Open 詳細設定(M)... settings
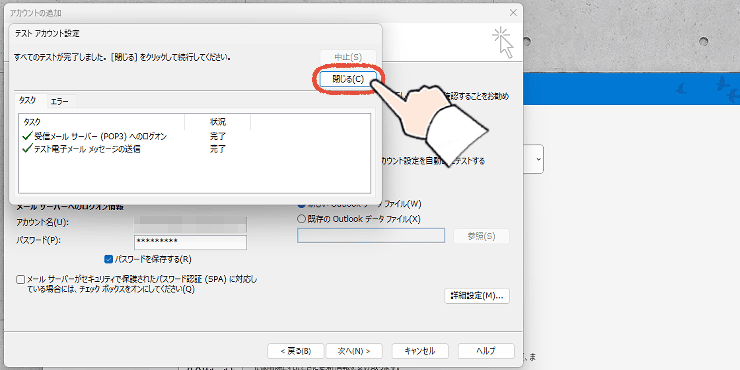The image size is (740, 370). [x=477, y=296]
